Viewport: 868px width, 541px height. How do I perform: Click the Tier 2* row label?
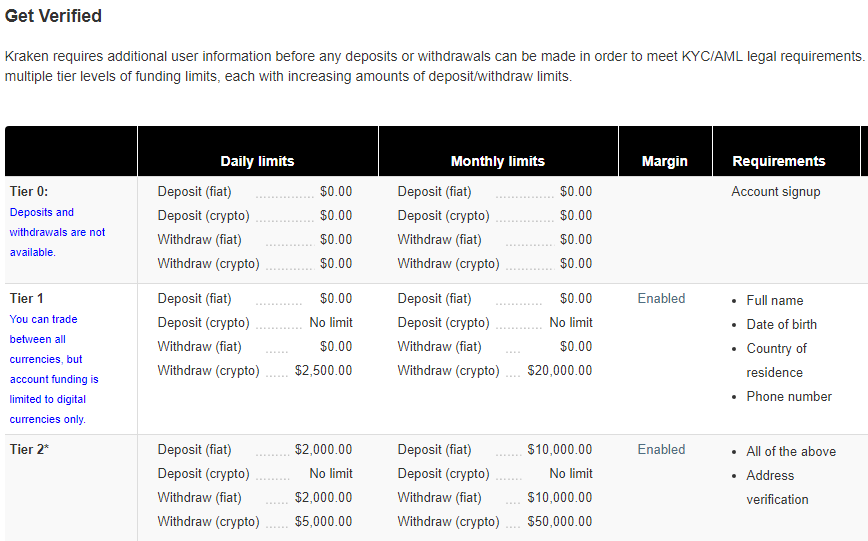coord(29,450)
